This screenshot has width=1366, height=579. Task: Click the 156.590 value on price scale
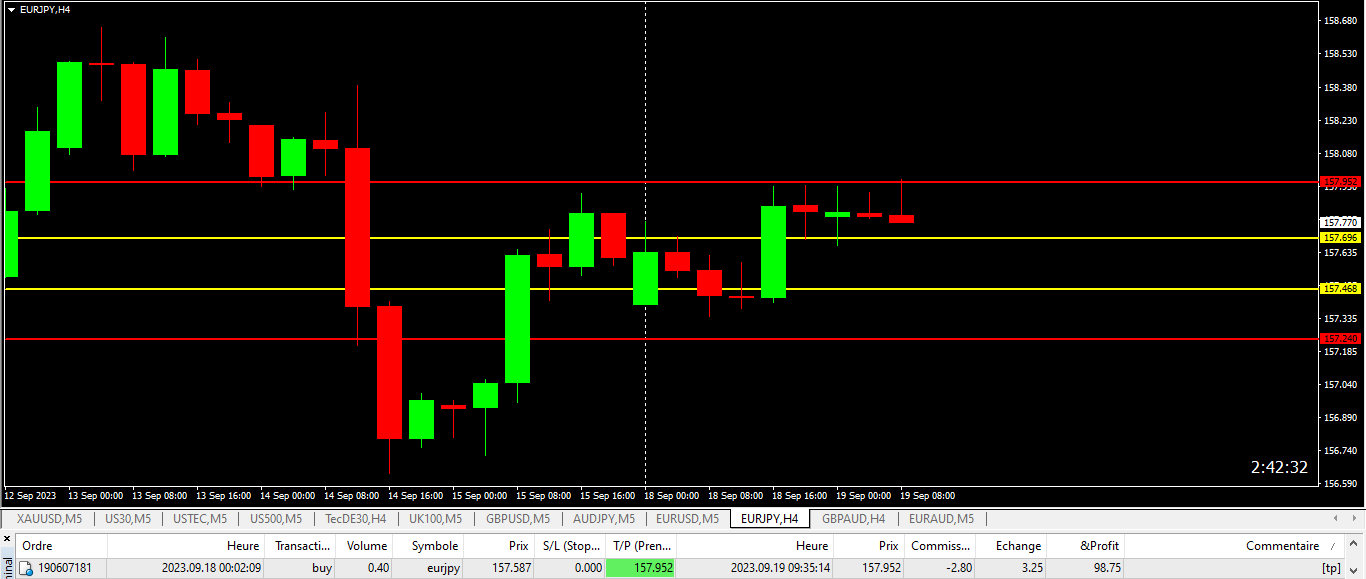(1340, 483)
